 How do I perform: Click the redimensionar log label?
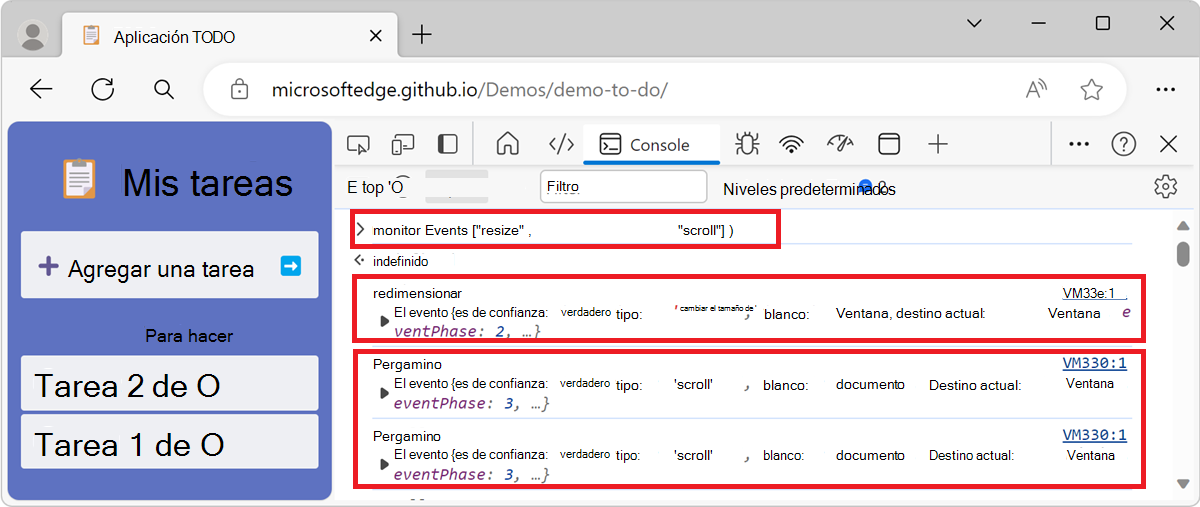tap(417, 294)
